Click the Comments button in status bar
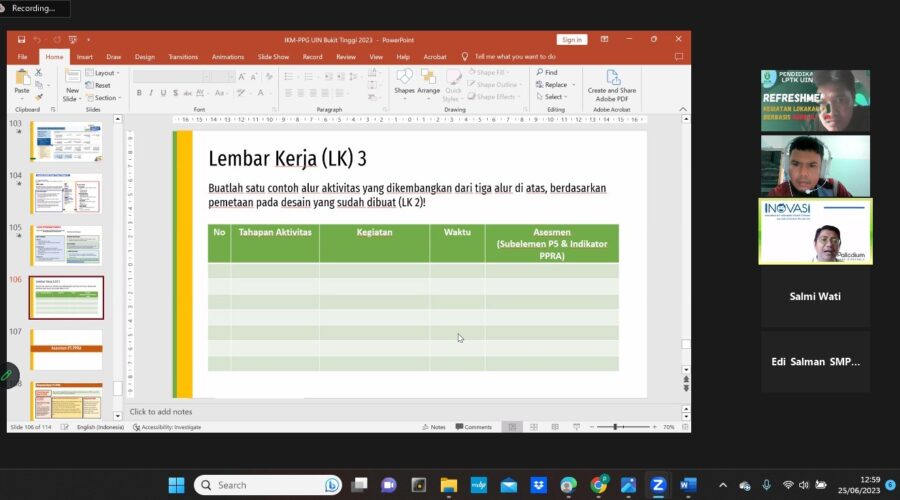Screen dimensions: 900x500 473,427
